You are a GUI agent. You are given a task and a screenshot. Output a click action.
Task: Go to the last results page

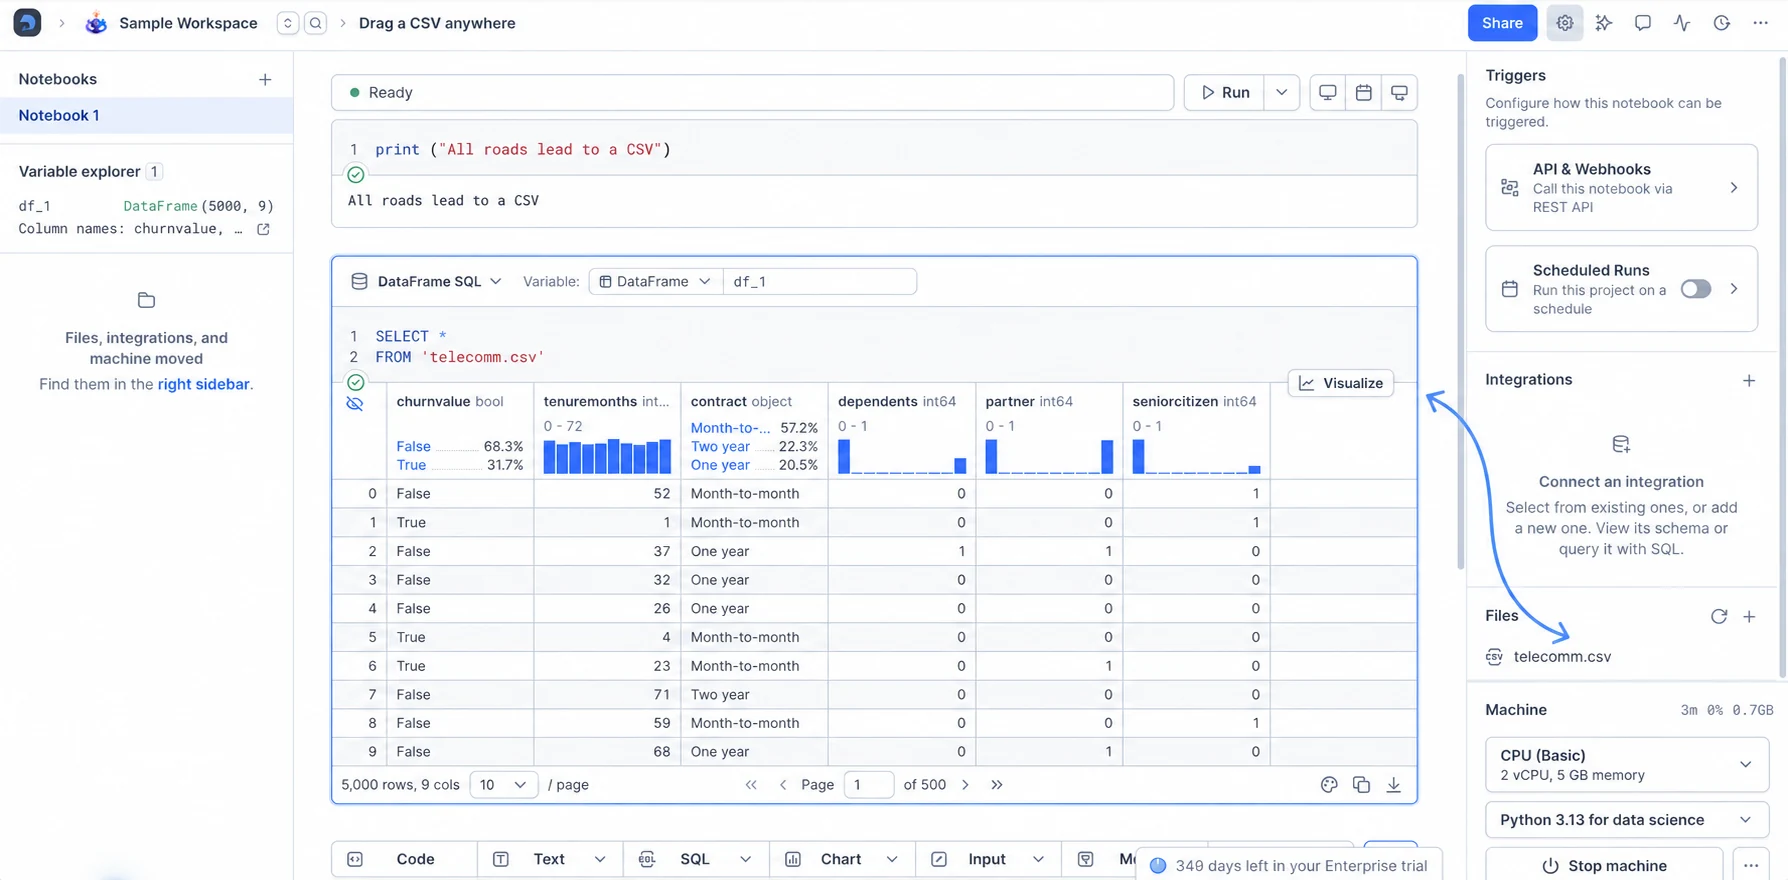coord(997,785)
